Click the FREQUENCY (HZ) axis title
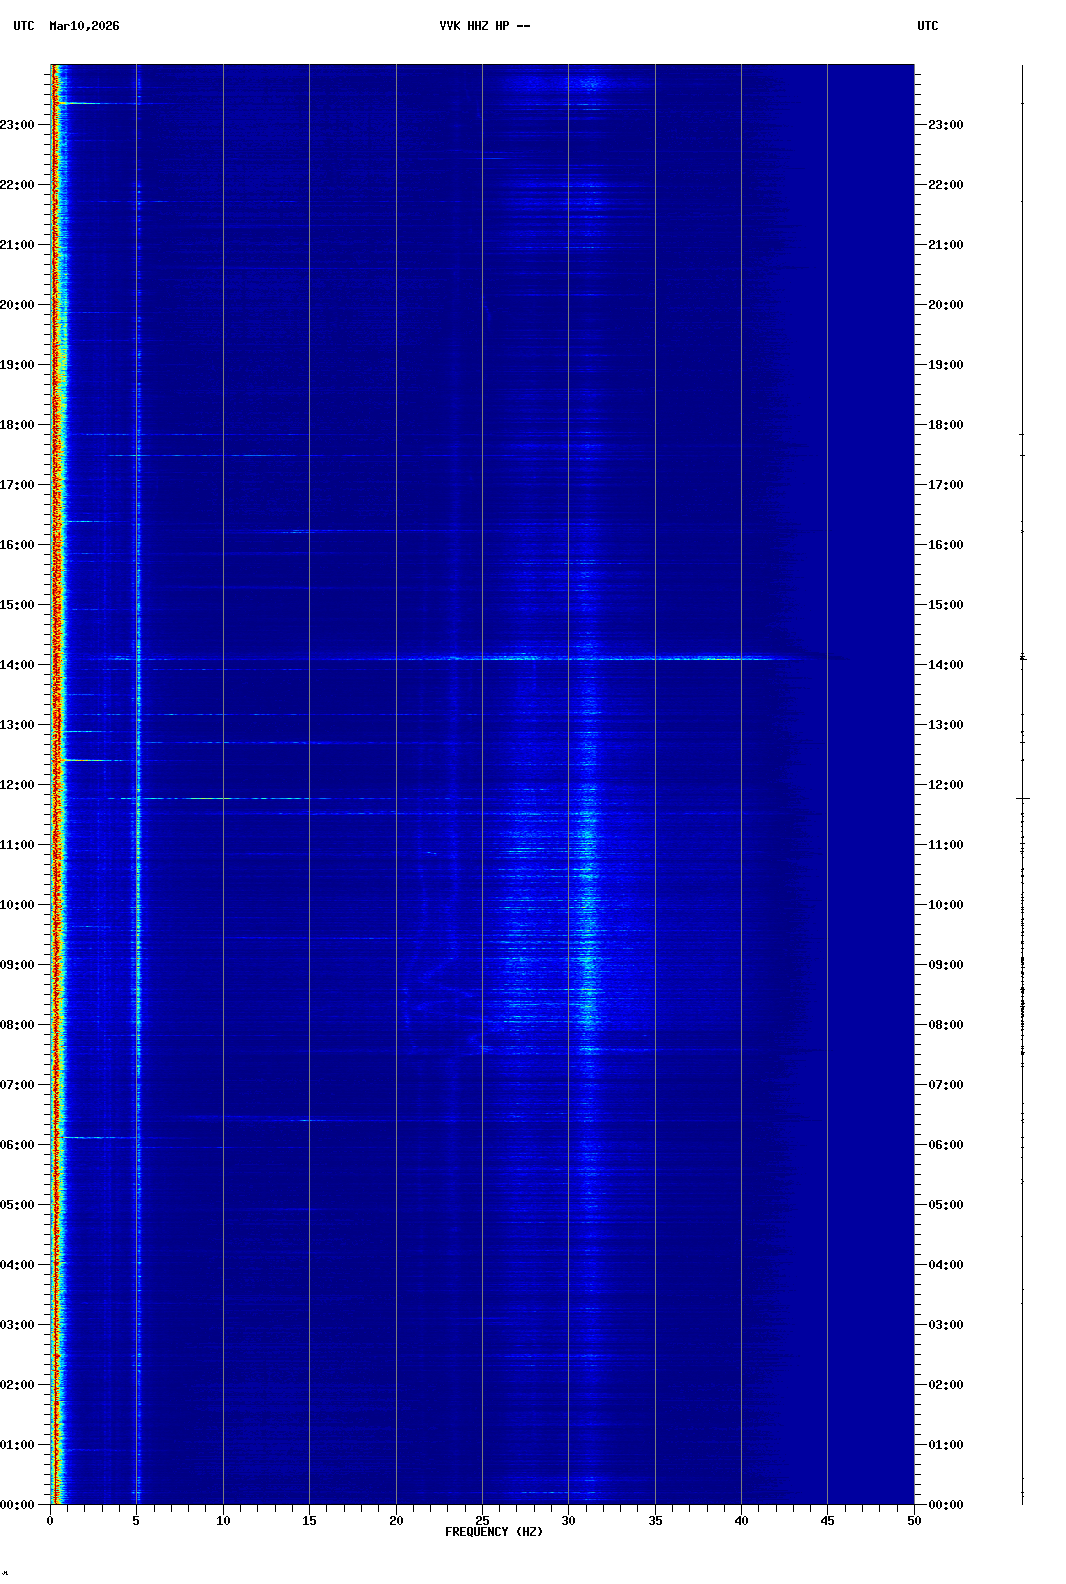 (x=494, y=1532)
